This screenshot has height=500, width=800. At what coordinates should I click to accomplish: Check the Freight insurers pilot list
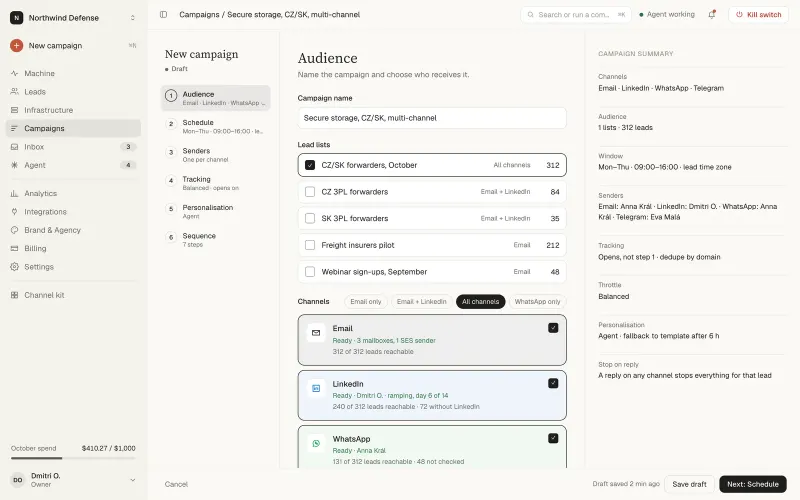[310, 245]
